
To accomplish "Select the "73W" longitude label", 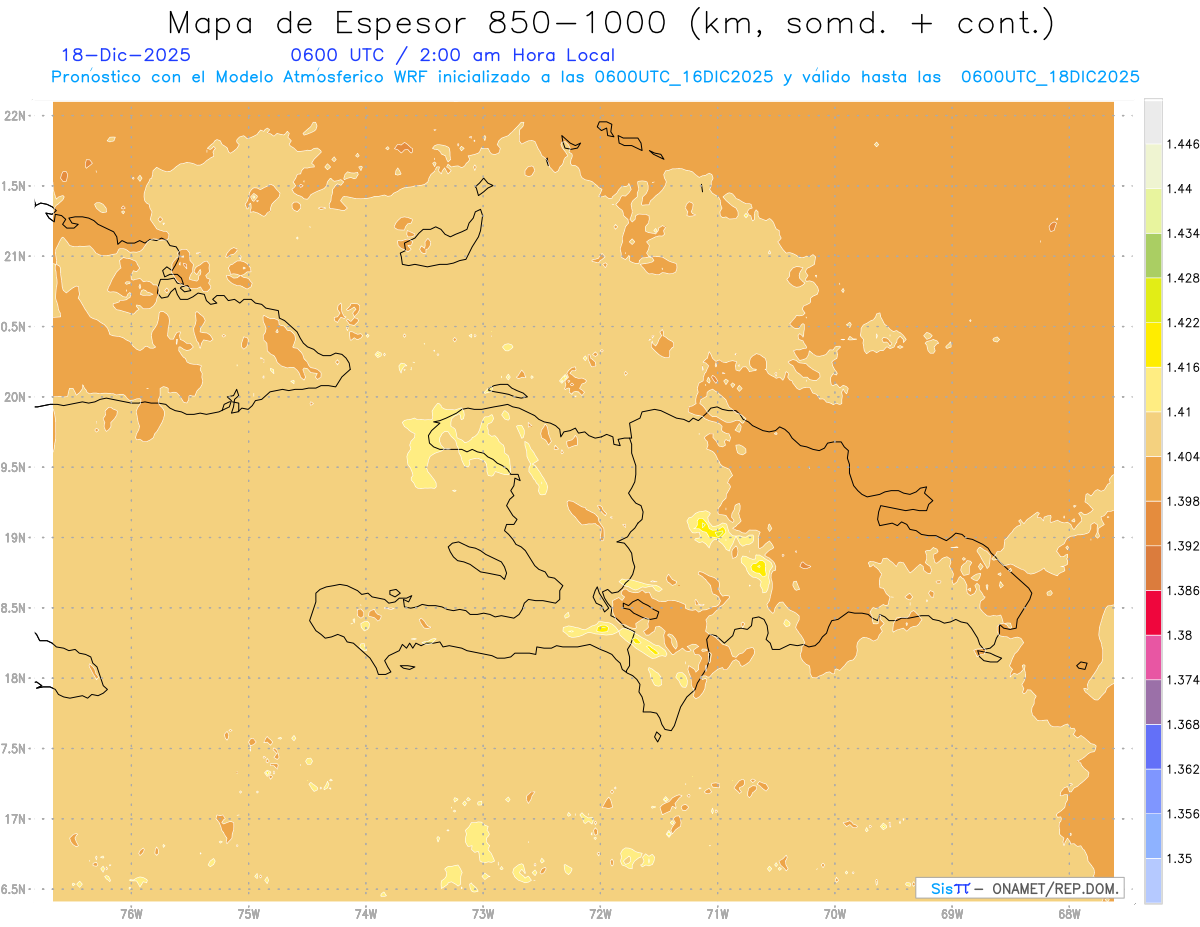I will click(483, 914).
